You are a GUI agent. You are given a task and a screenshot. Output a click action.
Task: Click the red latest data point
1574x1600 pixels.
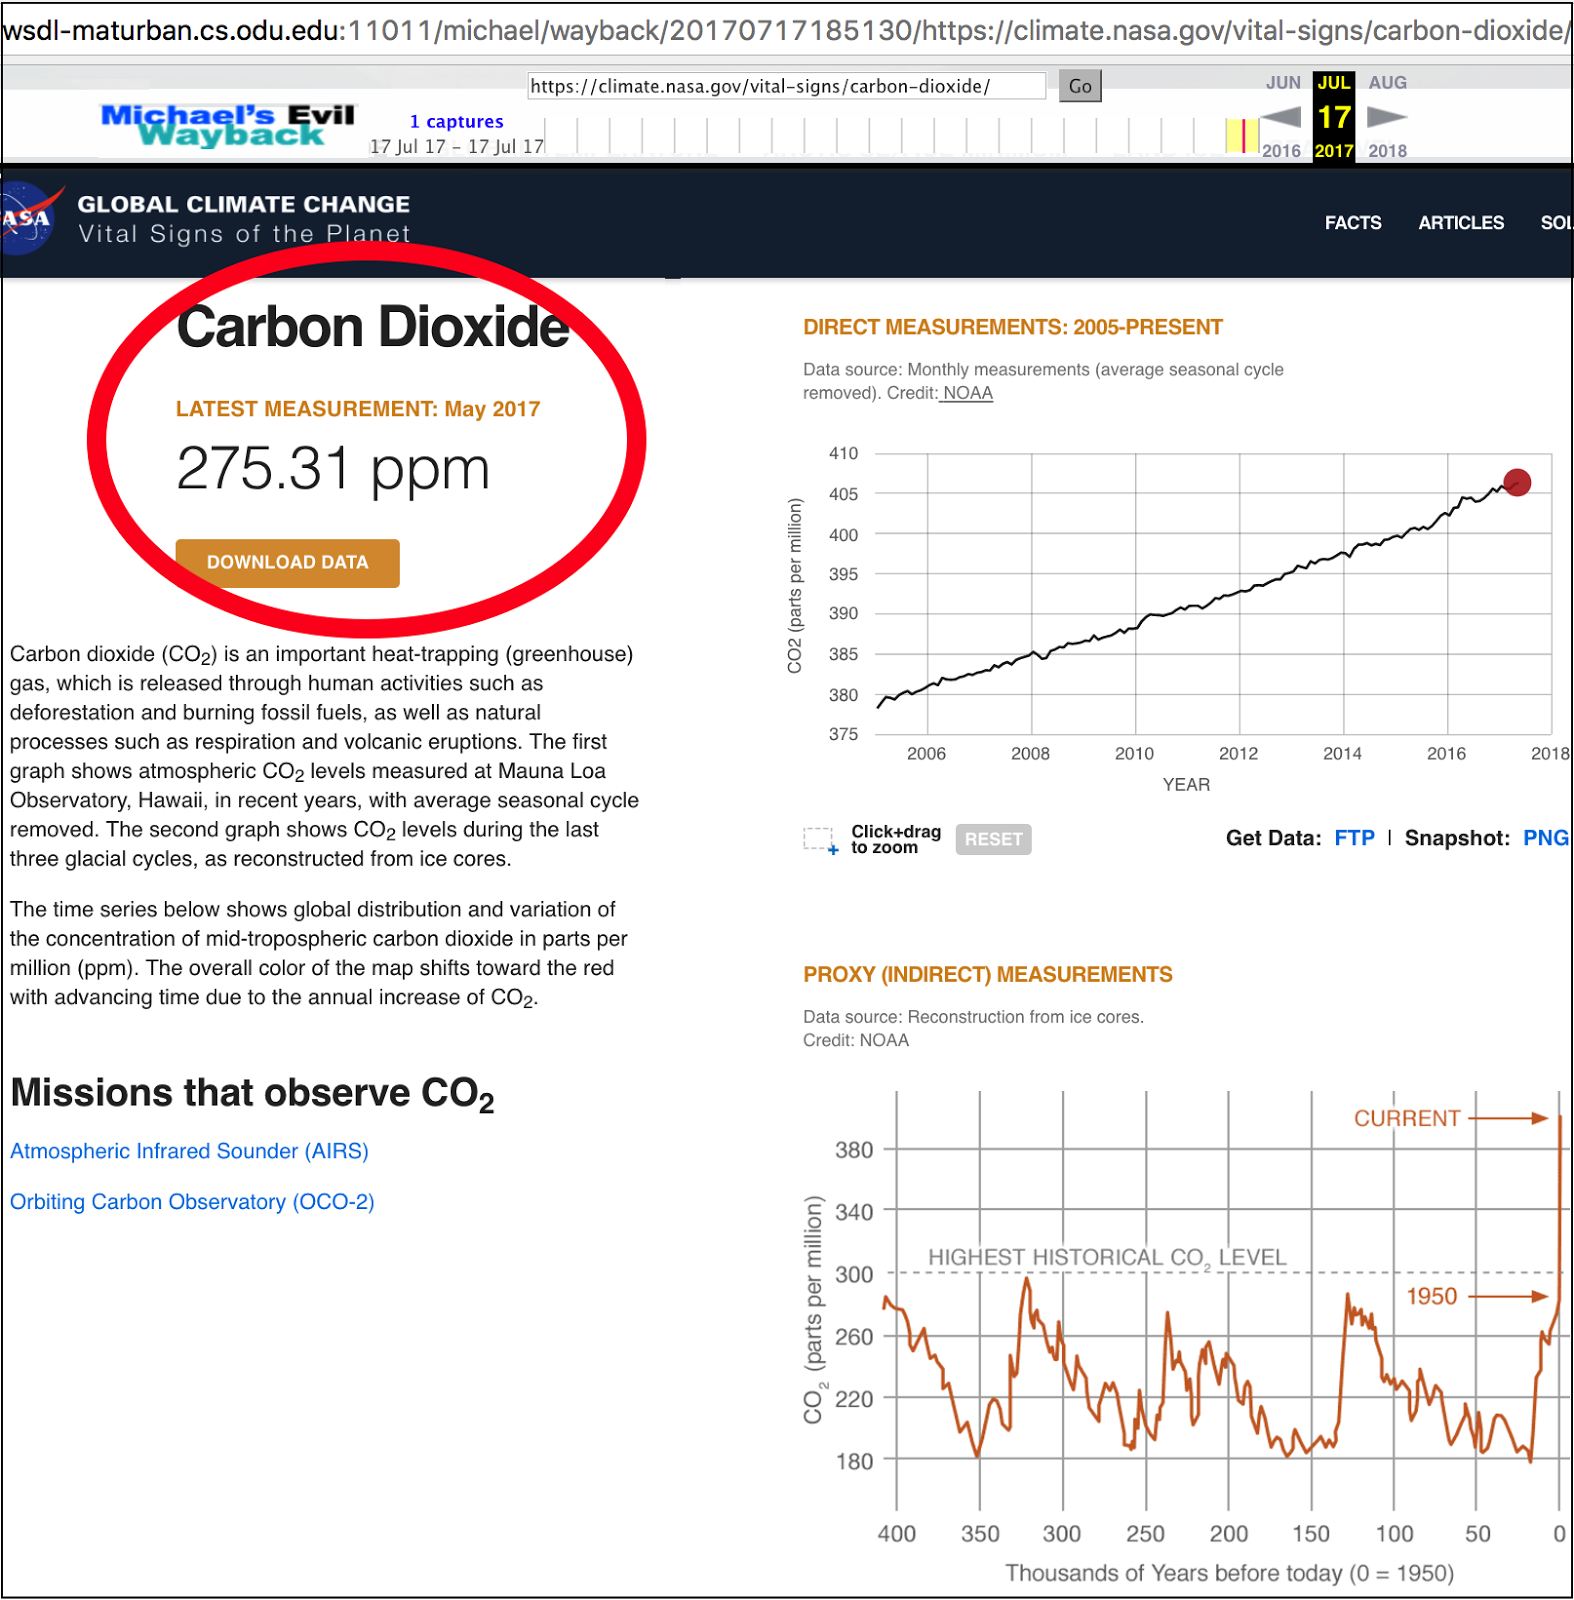pos(1517,482)
